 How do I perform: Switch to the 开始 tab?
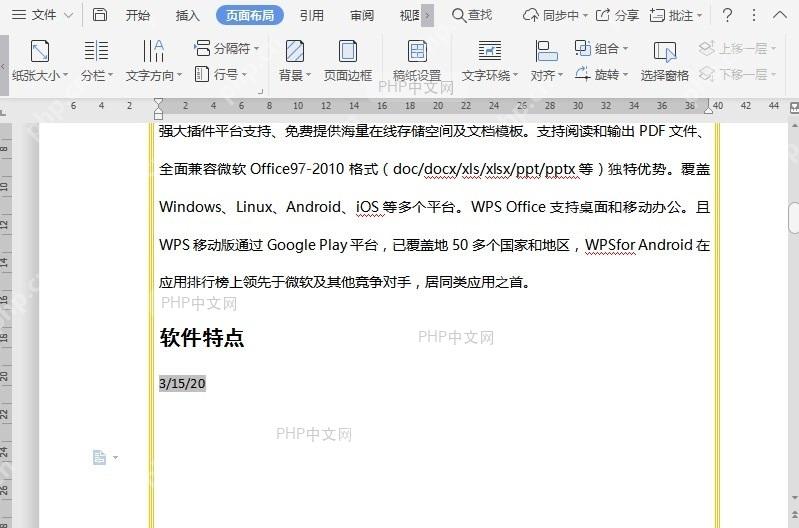(x=138, y=15)
